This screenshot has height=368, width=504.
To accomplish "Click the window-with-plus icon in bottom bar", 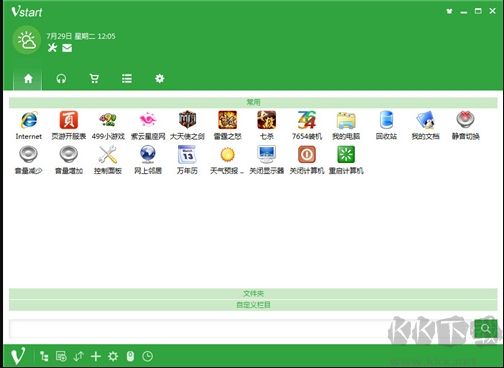I will (x=61, y=356).
